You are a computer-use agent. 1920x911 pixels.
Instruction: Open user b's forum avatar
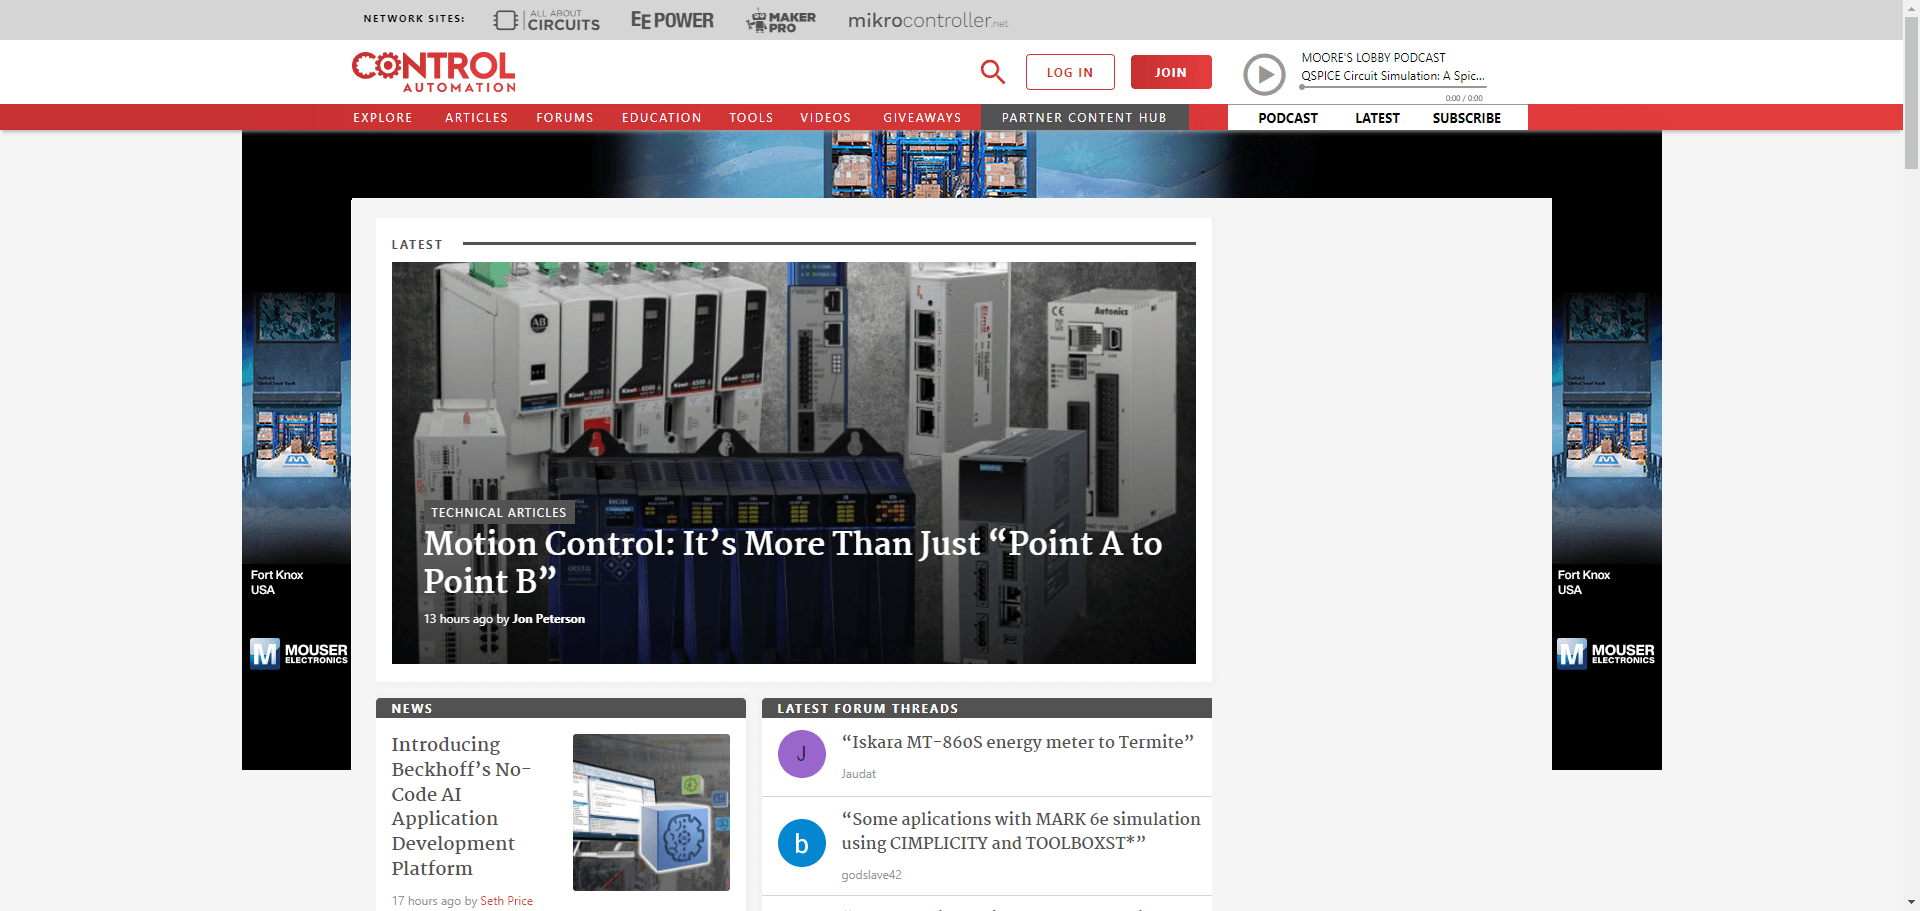802,843
